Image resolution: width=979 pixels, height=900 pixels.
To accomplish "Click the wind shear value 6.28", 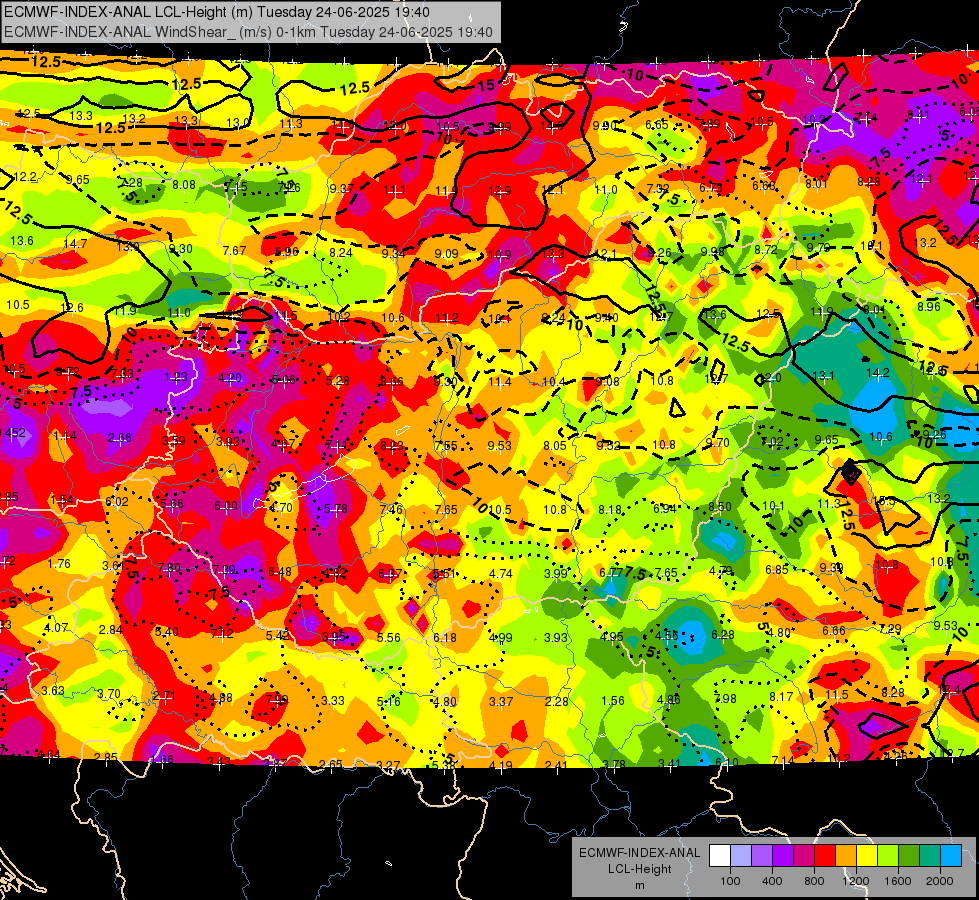I will [722, 635].
